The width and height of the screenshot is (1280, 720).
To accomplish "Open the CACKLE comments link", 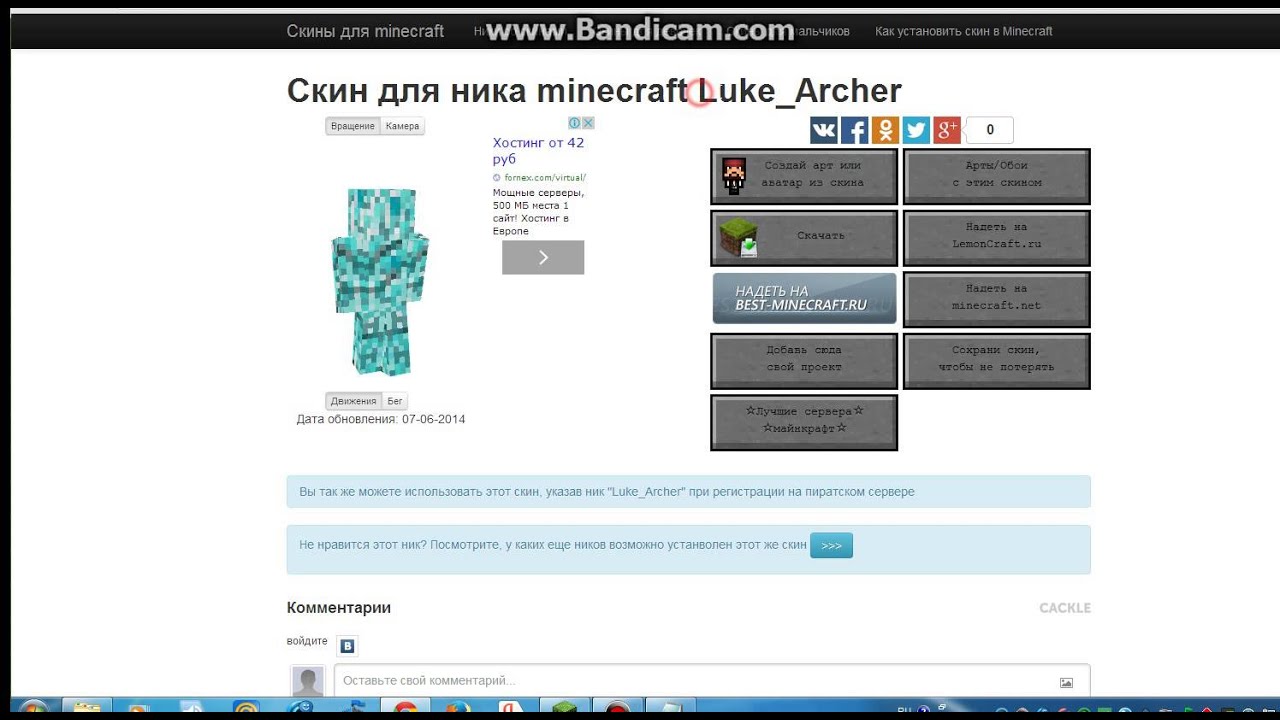I will 1065,608.
